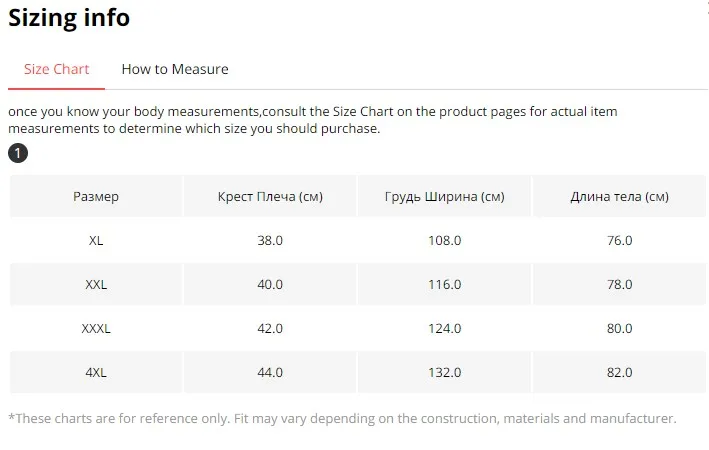Click the reference-only disclaimer text
The width and height of the screenshot is (709, 450).
[x=342, y=418]
